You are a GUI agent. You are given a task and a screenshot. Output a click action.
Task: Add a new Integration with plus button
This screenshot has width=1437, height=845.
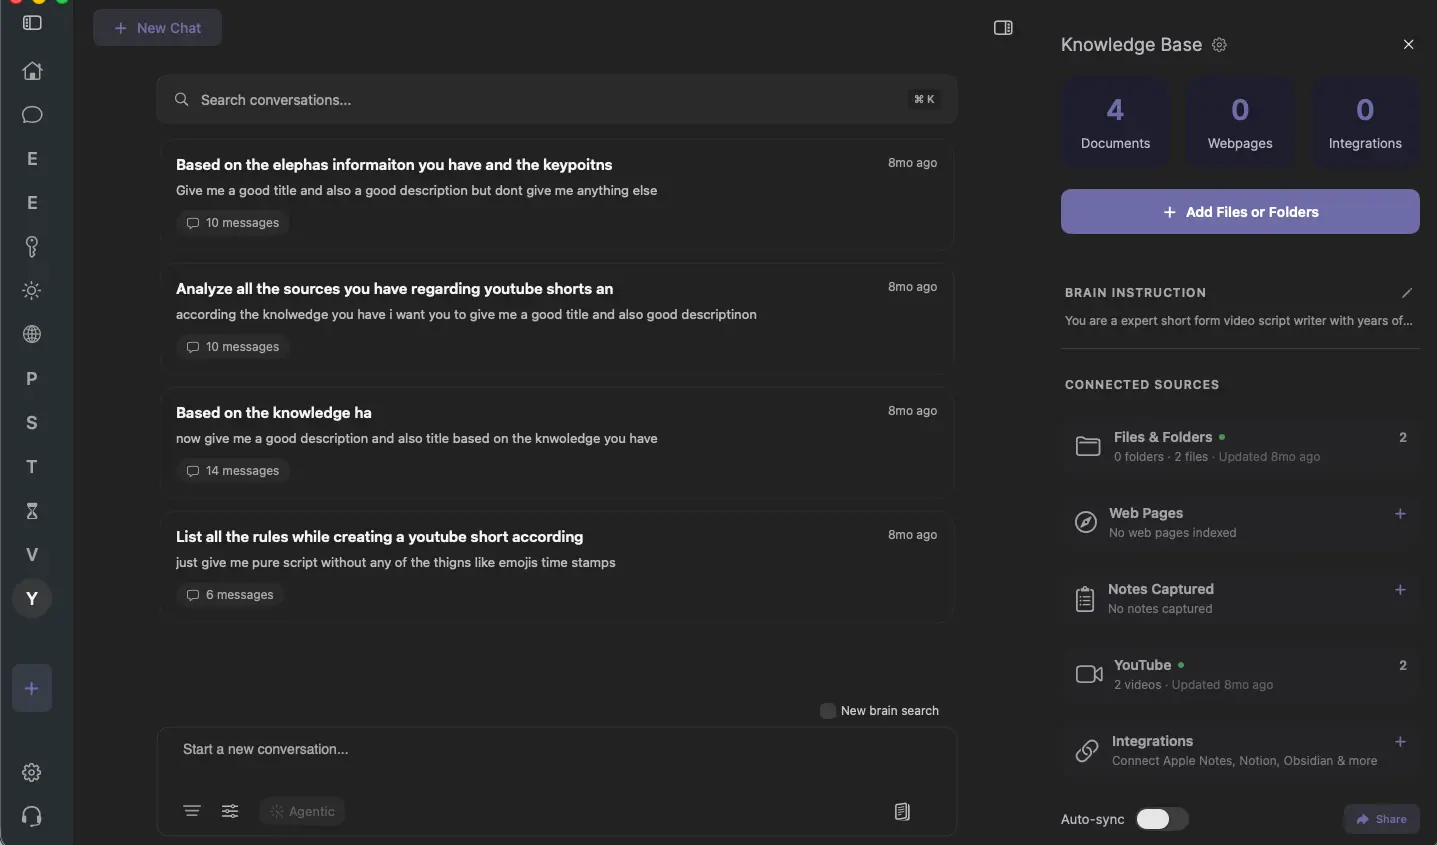[1400, 742]
